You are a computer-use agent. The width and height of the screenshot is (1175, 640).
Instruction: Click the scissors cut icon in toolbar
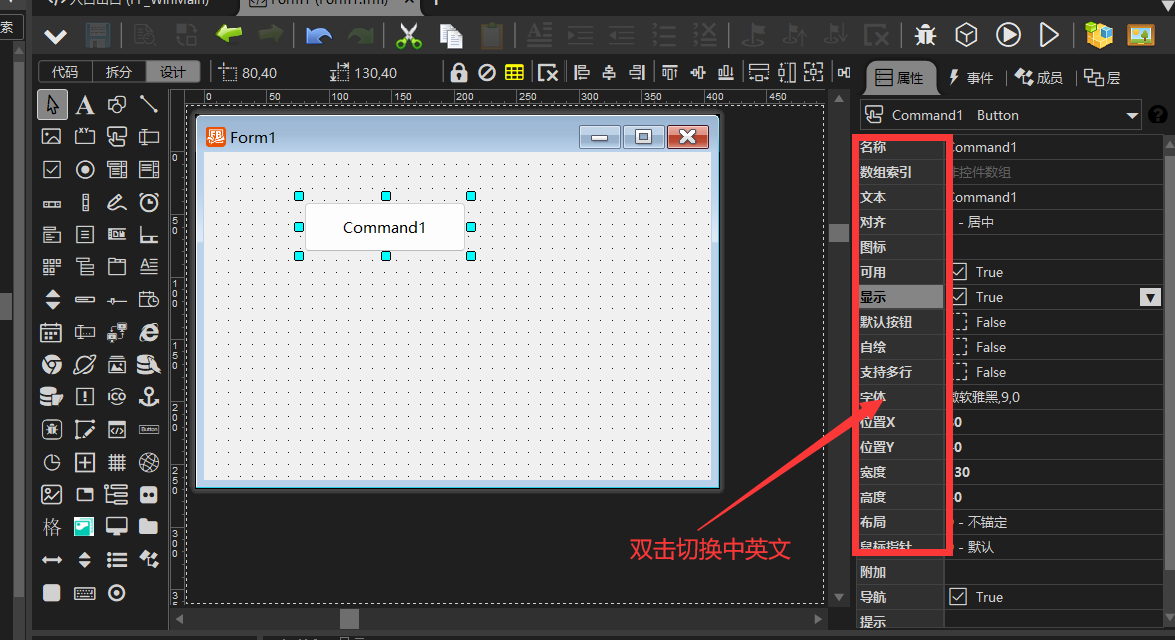[x=408, y=36]
